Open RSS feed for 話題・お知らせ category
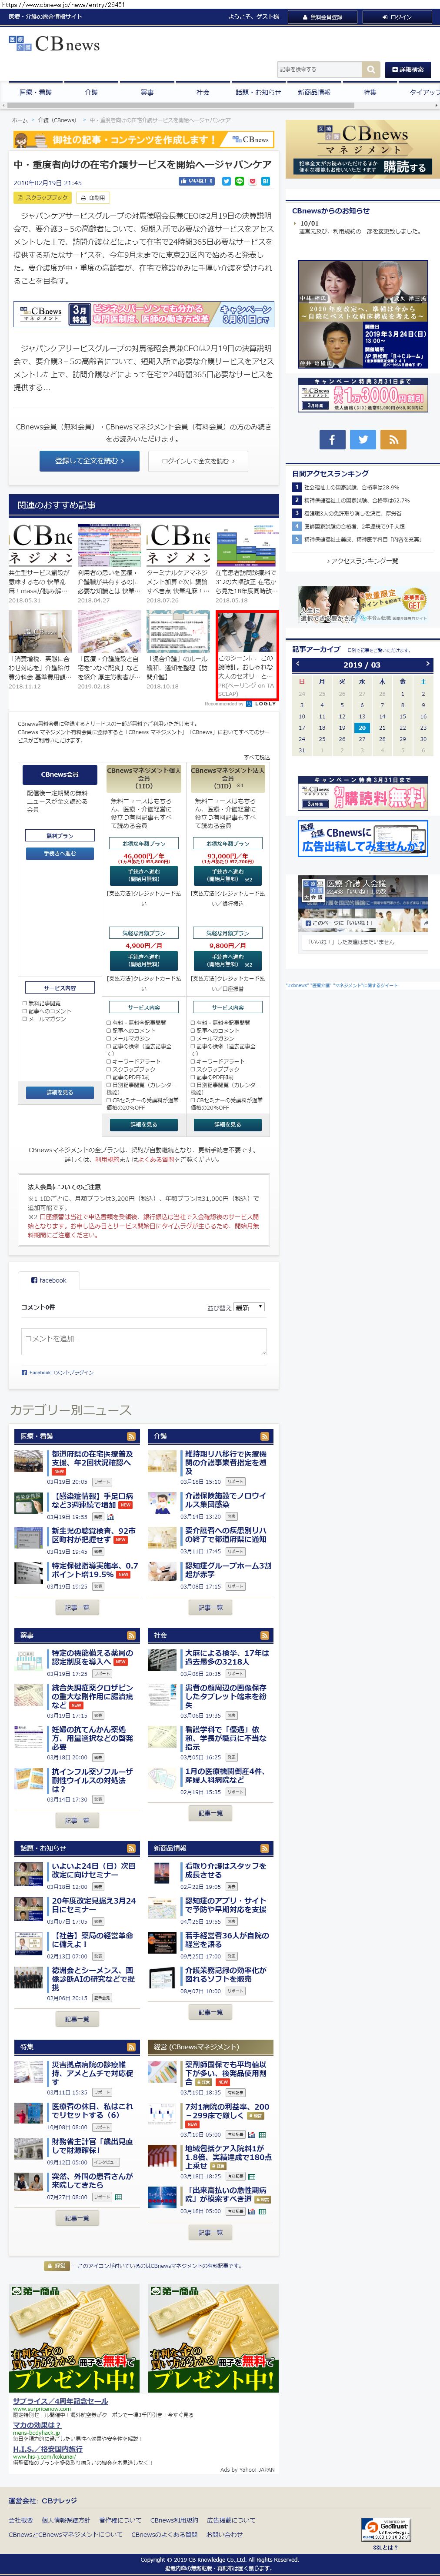This screenshot has height=2576, width=440. click(x=131, y=1848)
